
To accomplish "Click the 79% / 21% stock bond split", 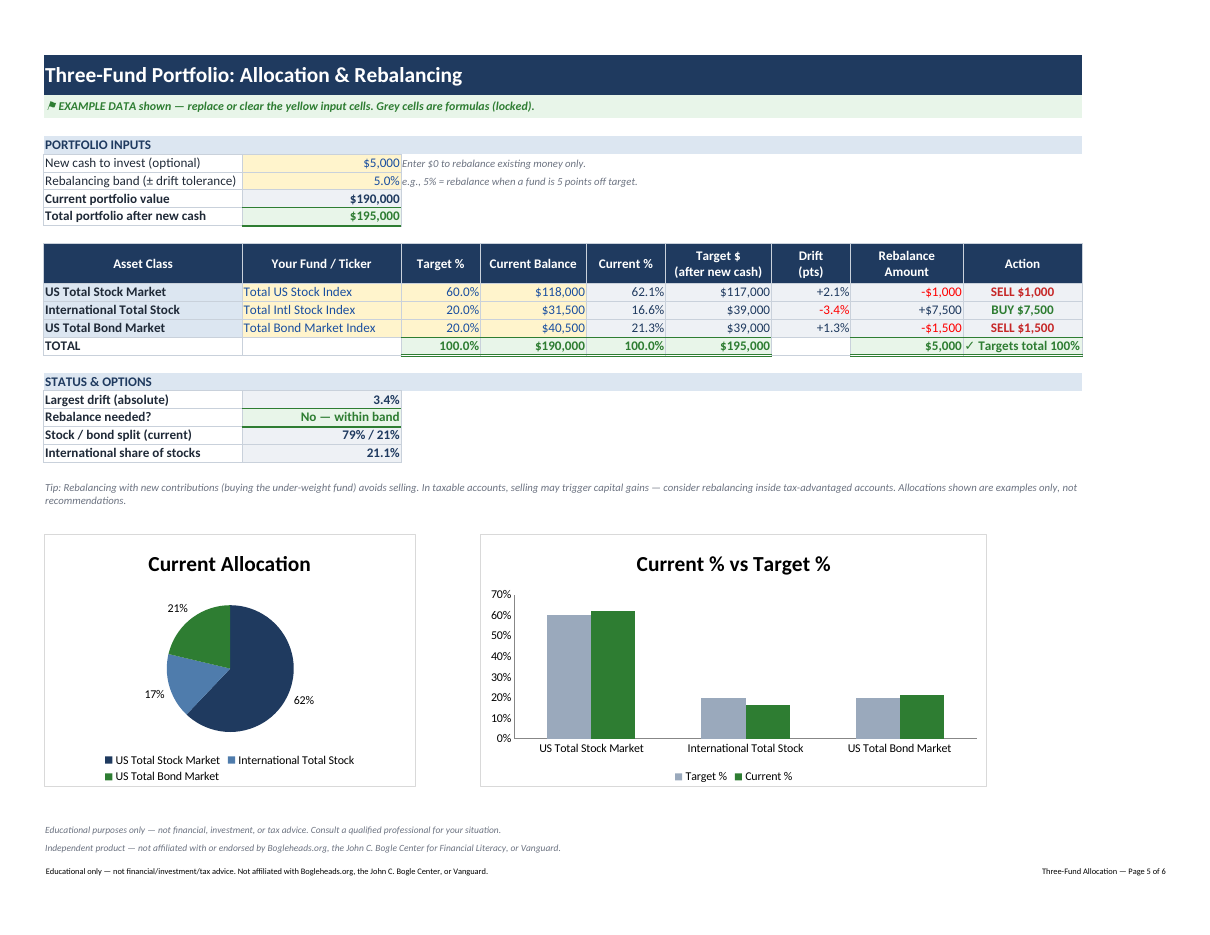I will (x=322, y=435).
